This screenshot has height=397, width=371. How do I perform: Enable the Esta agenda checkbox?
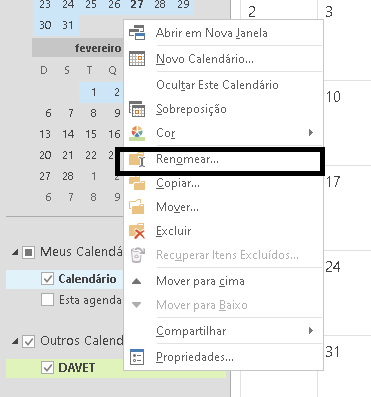pos(47,300)
